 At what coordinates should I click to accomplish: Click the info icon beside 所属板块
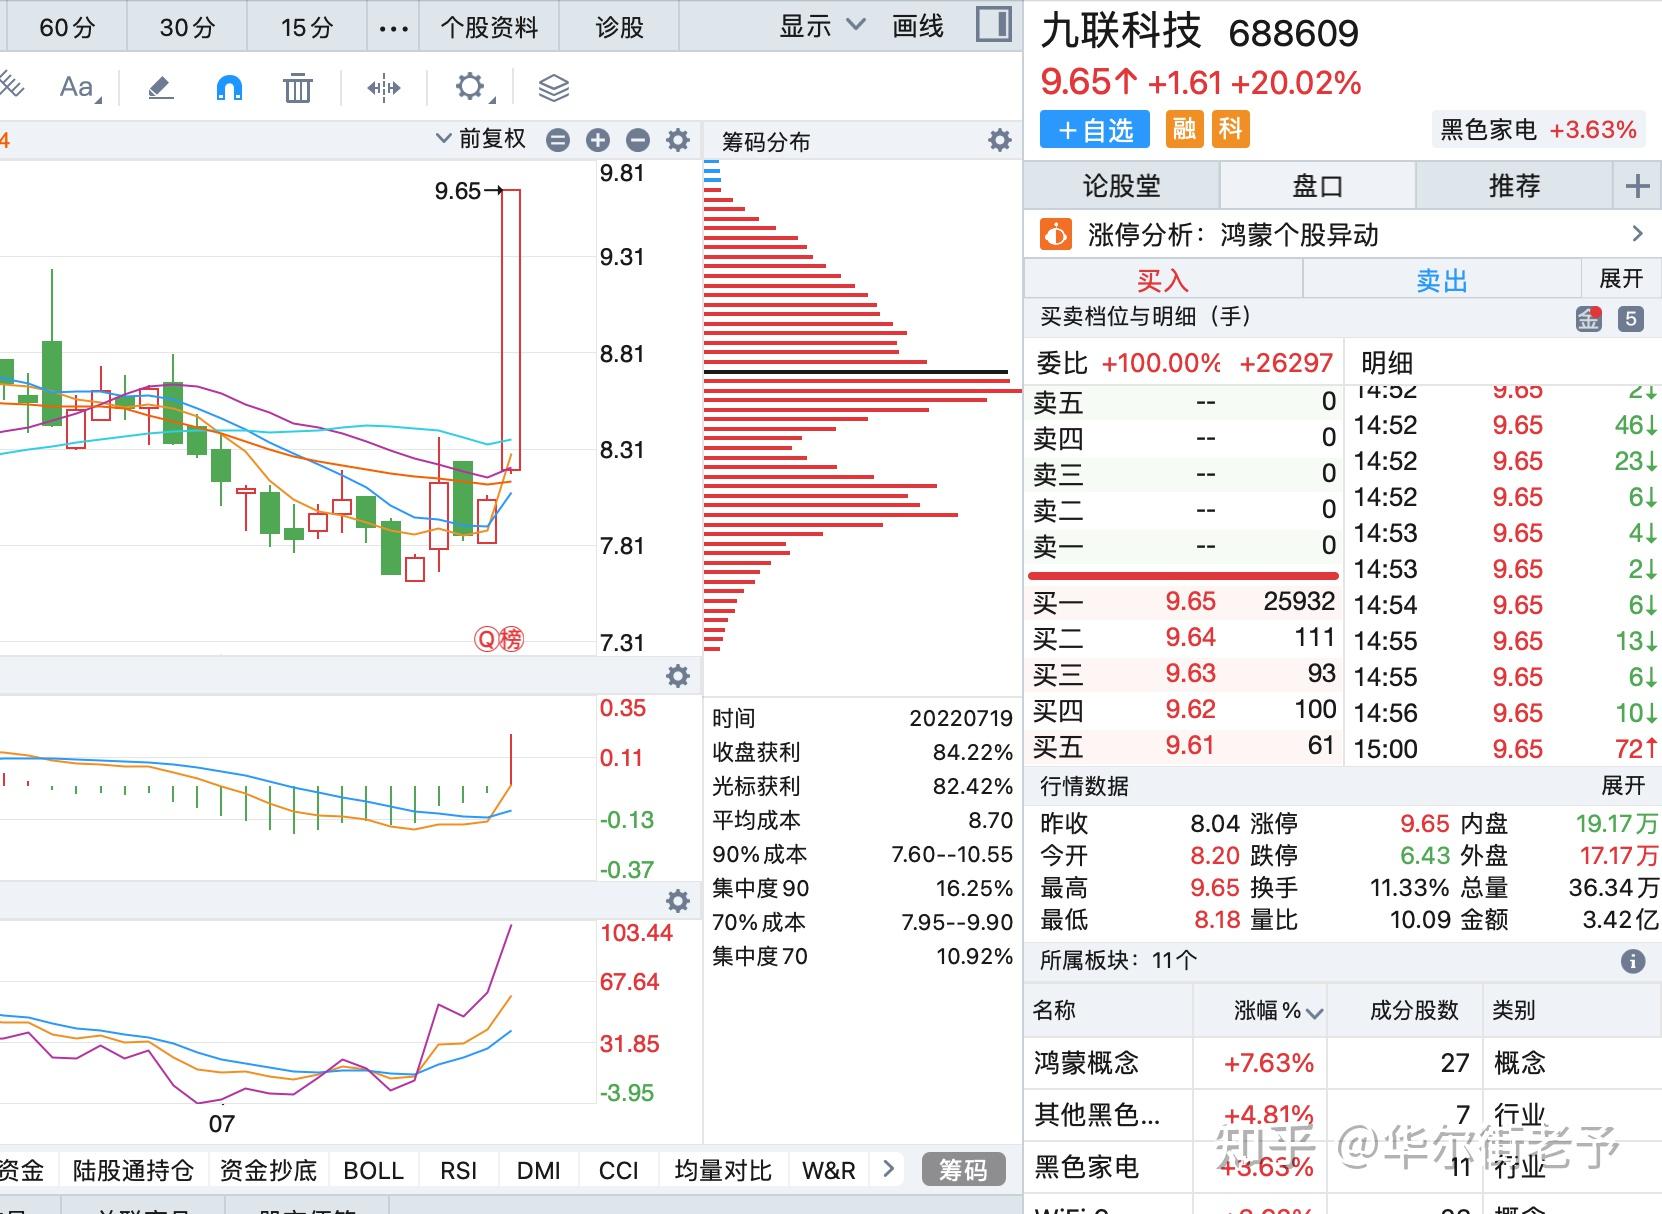pyautogui.click(x=1633, y=961)
